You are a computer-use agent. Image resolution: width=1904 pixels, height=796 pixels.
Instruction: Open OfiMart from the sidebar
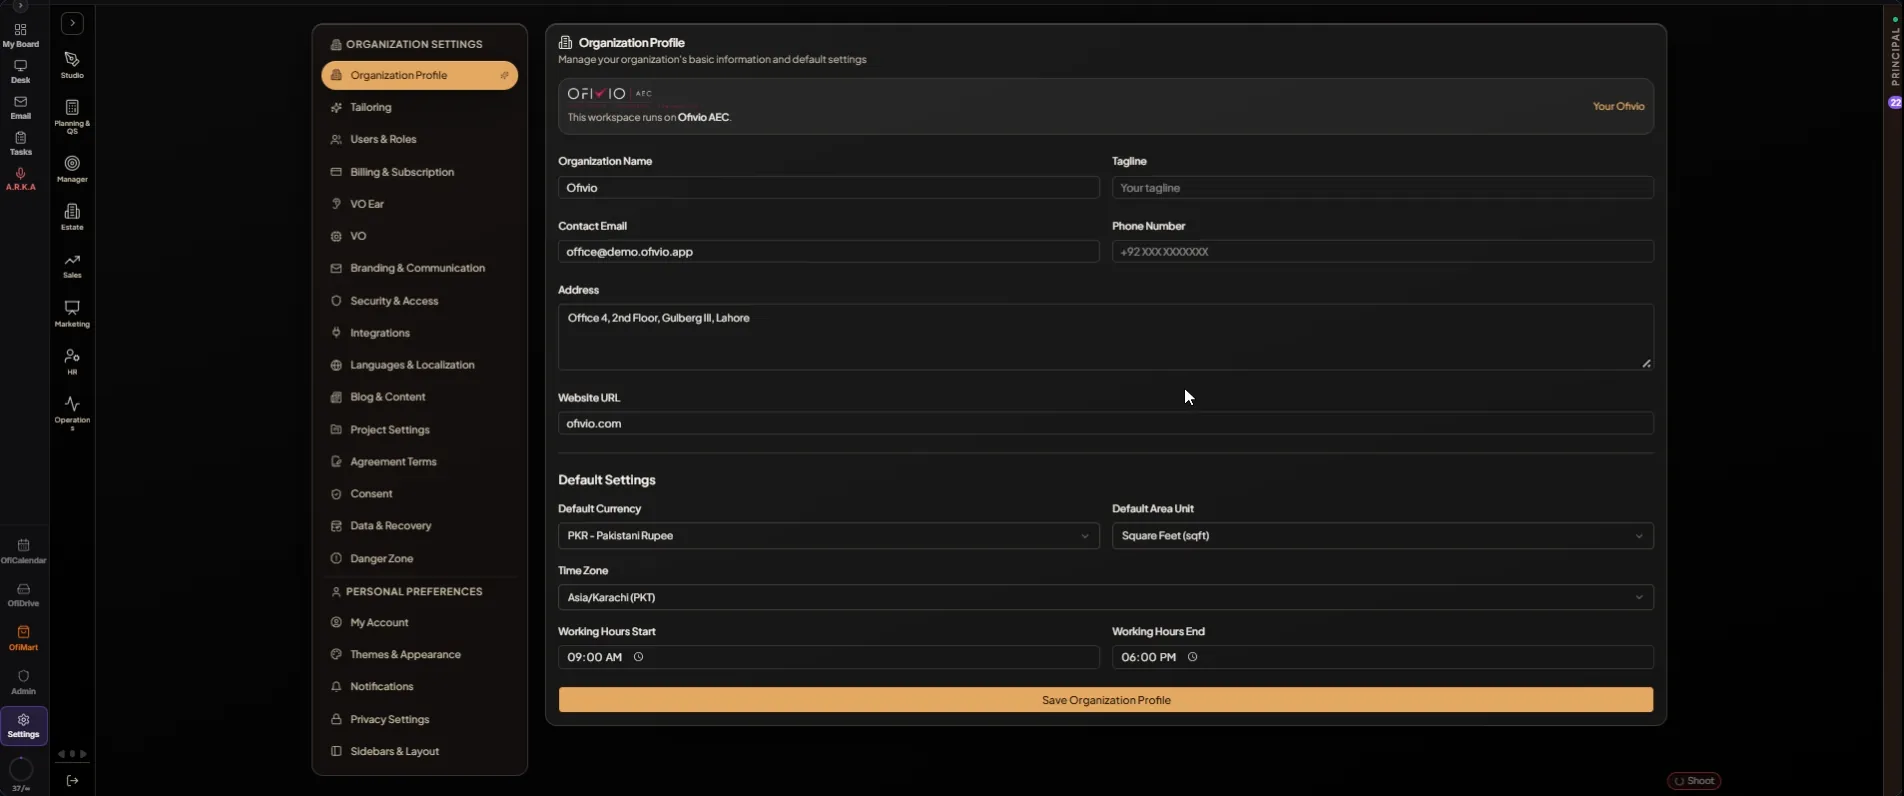coord(23,638)
